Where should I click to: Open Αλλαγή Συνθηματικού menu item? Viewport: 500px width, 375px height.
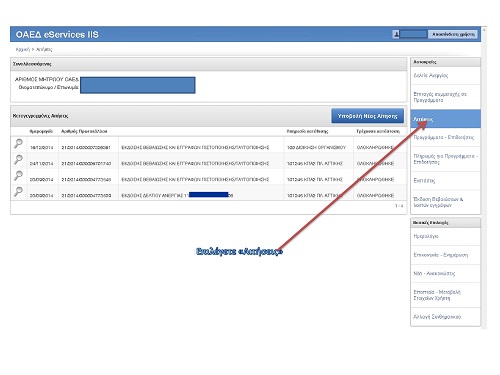[445, 317]
